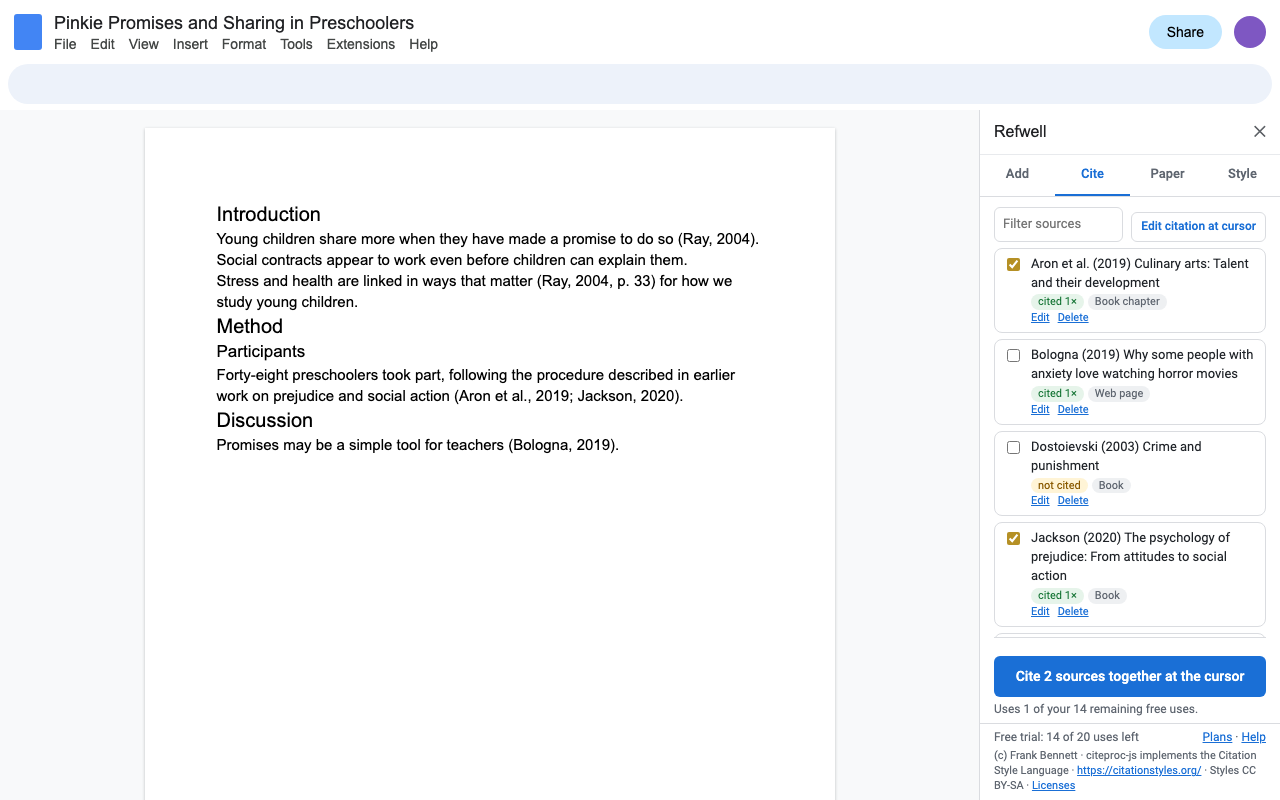Open the Plans link in footer

pos(1217,737)
